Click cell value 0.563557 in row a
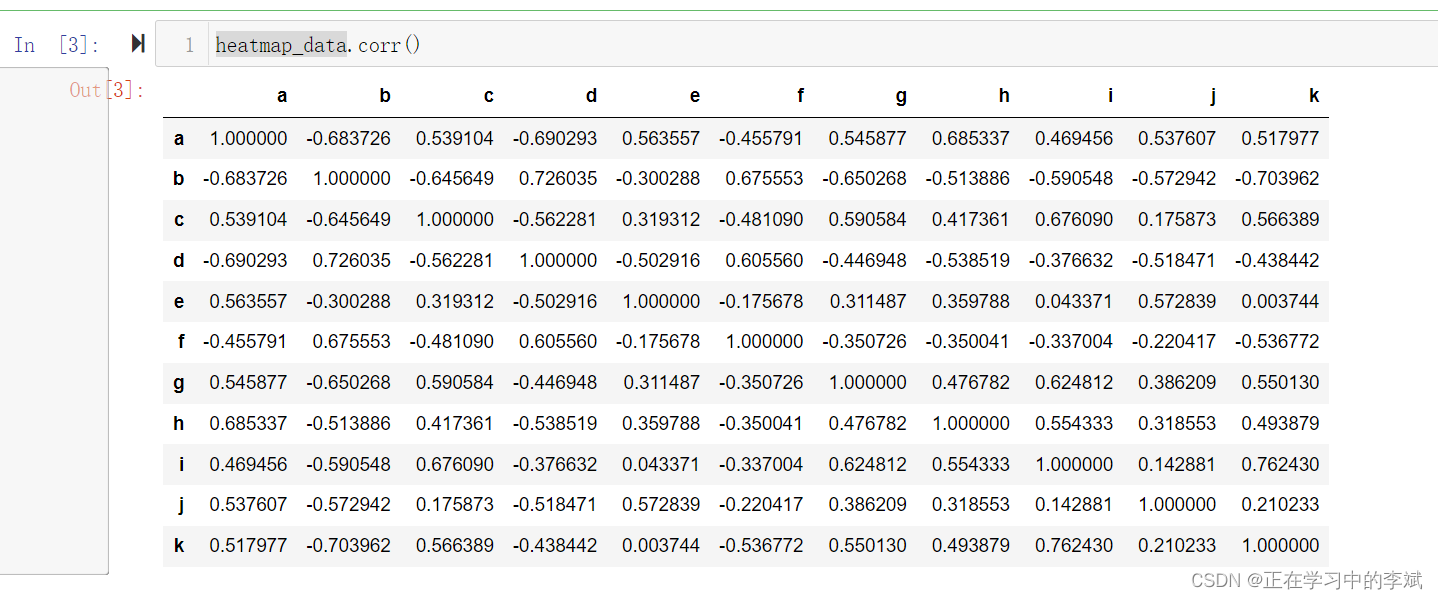 click(661, 138)
